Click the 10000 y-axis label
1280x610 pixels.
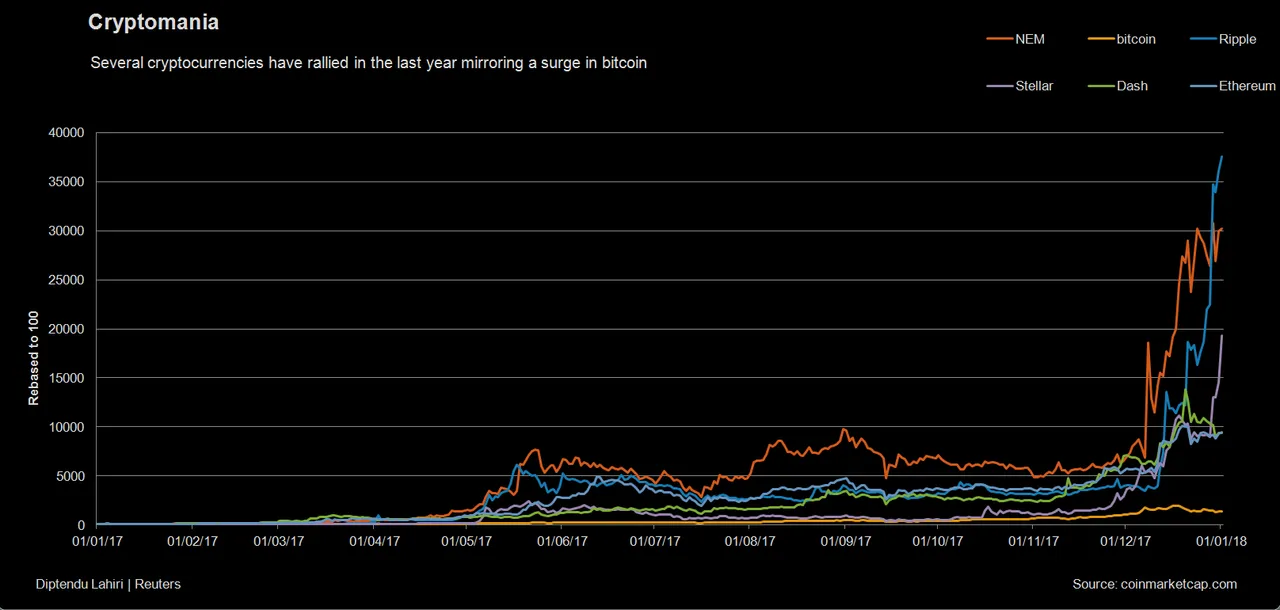pos(66,427)
